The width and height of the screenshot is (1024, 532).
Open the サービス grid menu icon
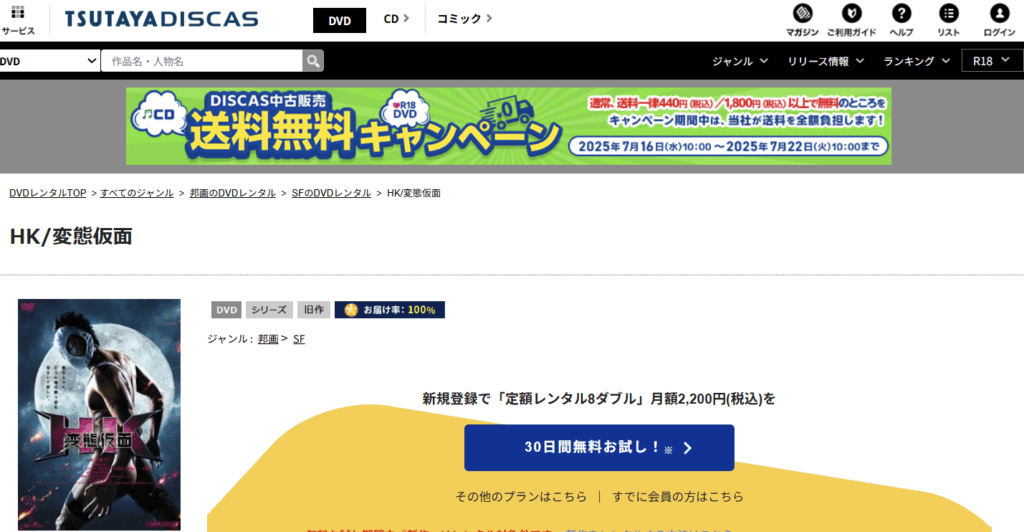point(18,12)
